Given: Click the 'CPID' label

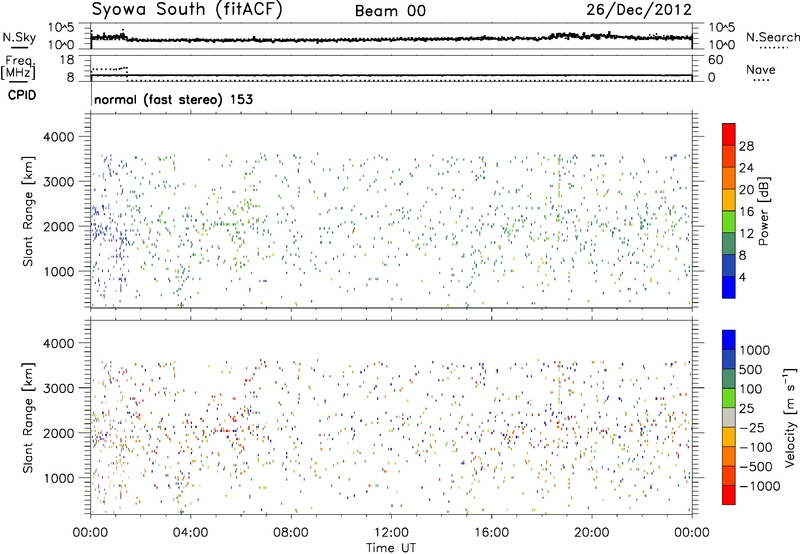Looking at the screenshot, I should click(x=22, y=95).
